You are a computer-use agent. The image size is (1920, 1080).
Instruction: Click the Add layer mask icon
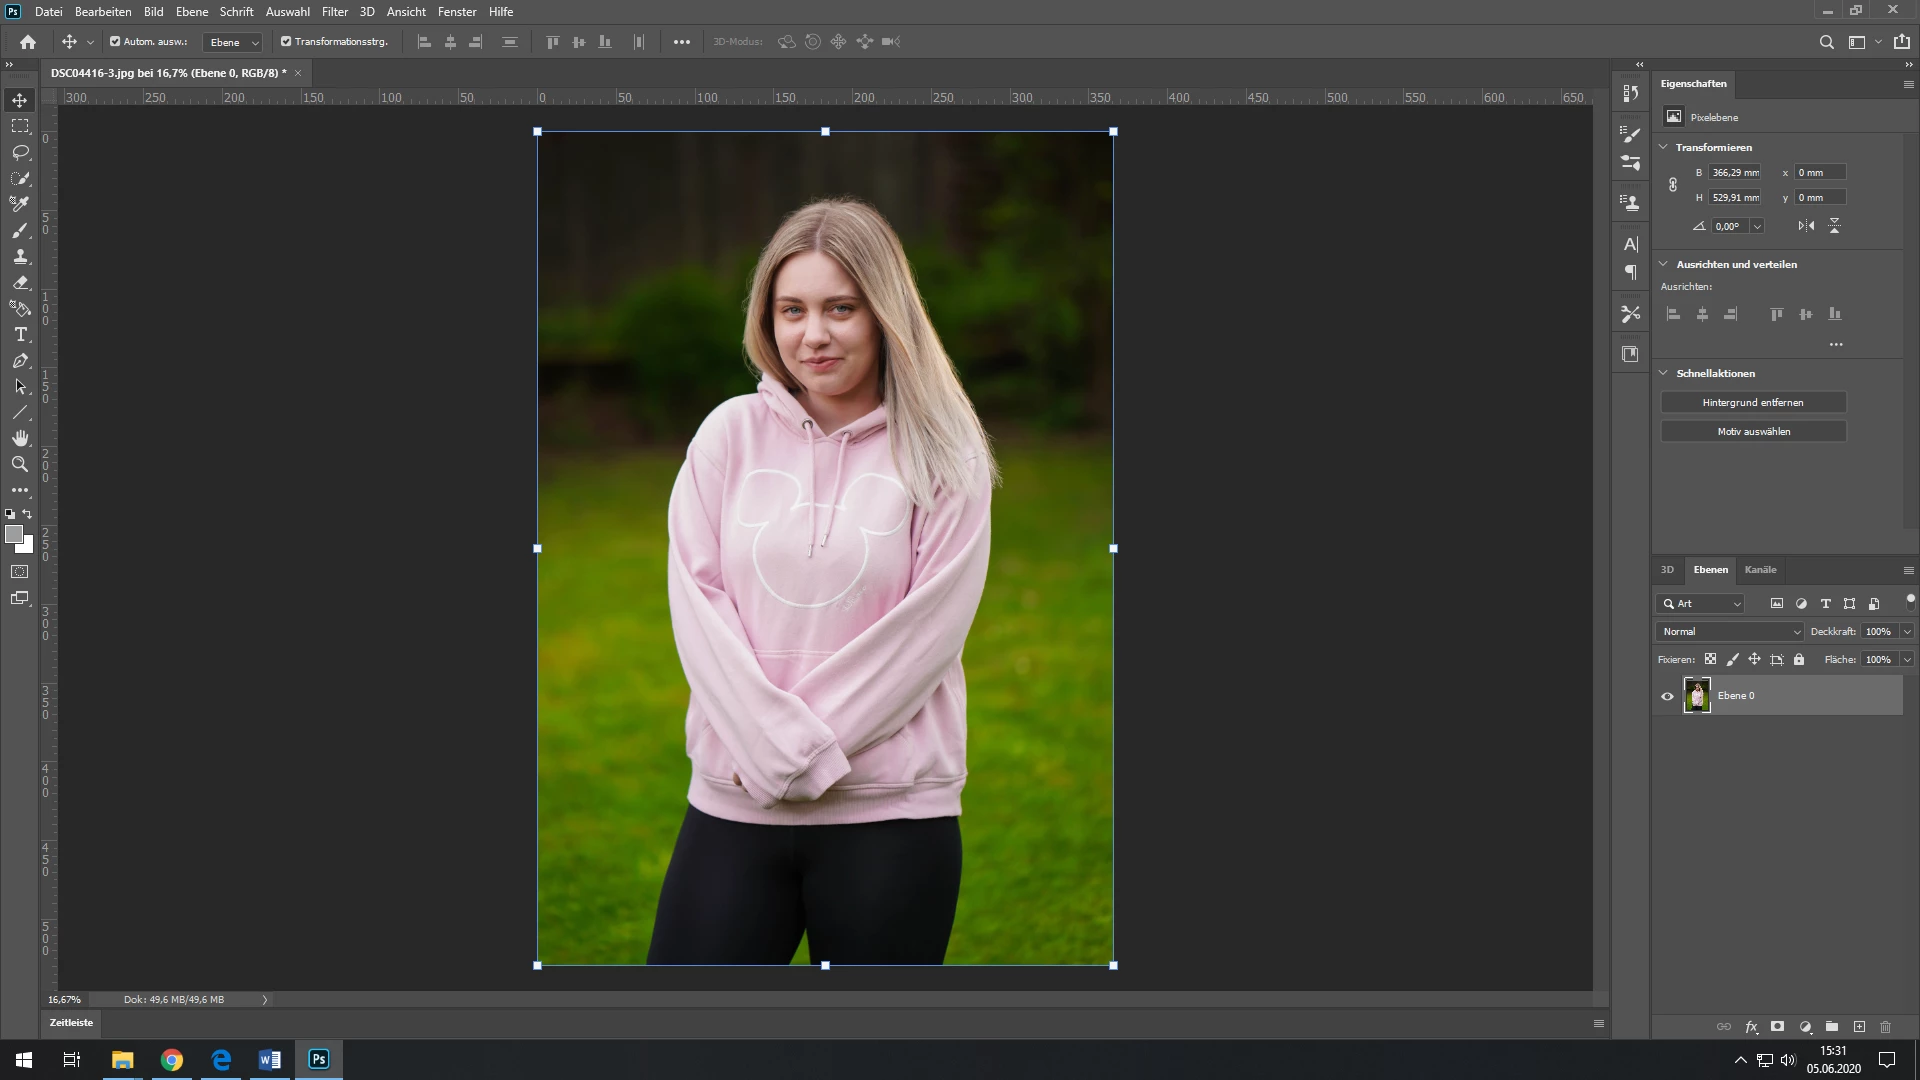click(1777, 1027)
